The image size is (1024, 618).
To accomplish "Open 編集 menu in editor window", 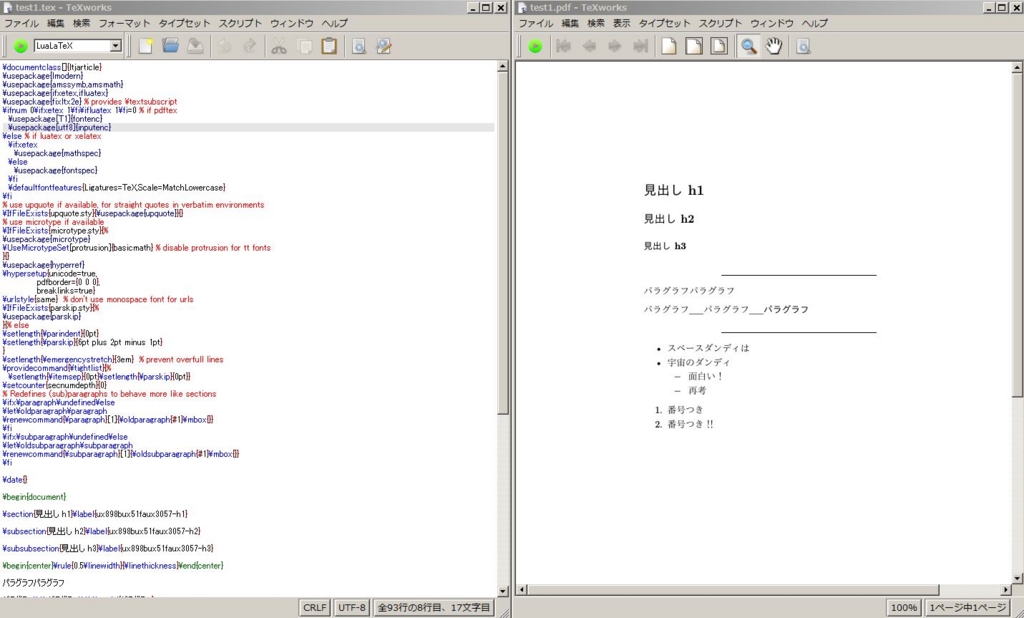I will [56, 23].
